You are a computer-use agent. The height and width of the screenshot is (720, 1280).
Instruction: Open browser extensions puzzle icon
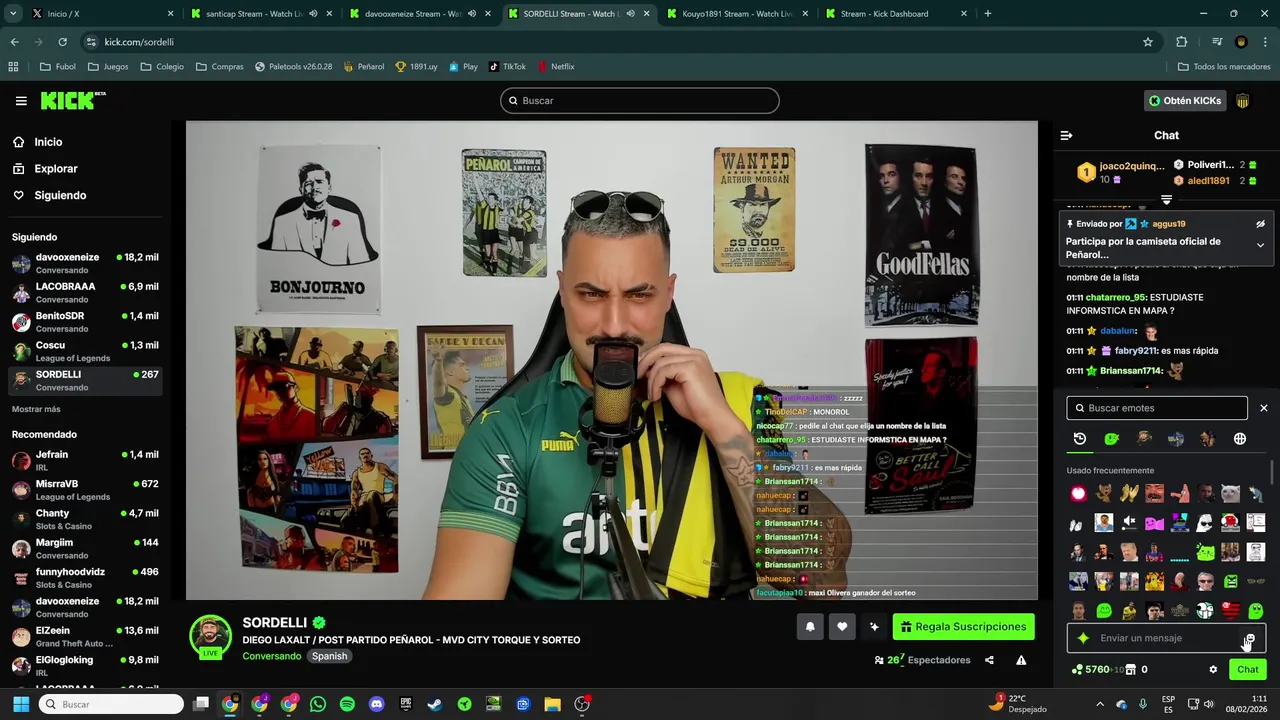point(1182,42)
